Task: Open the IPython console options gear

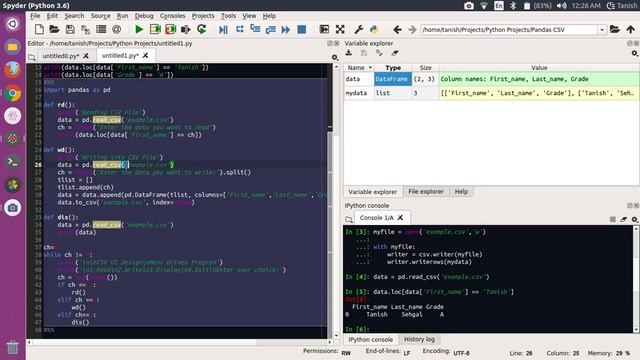Action: [635, 220]
